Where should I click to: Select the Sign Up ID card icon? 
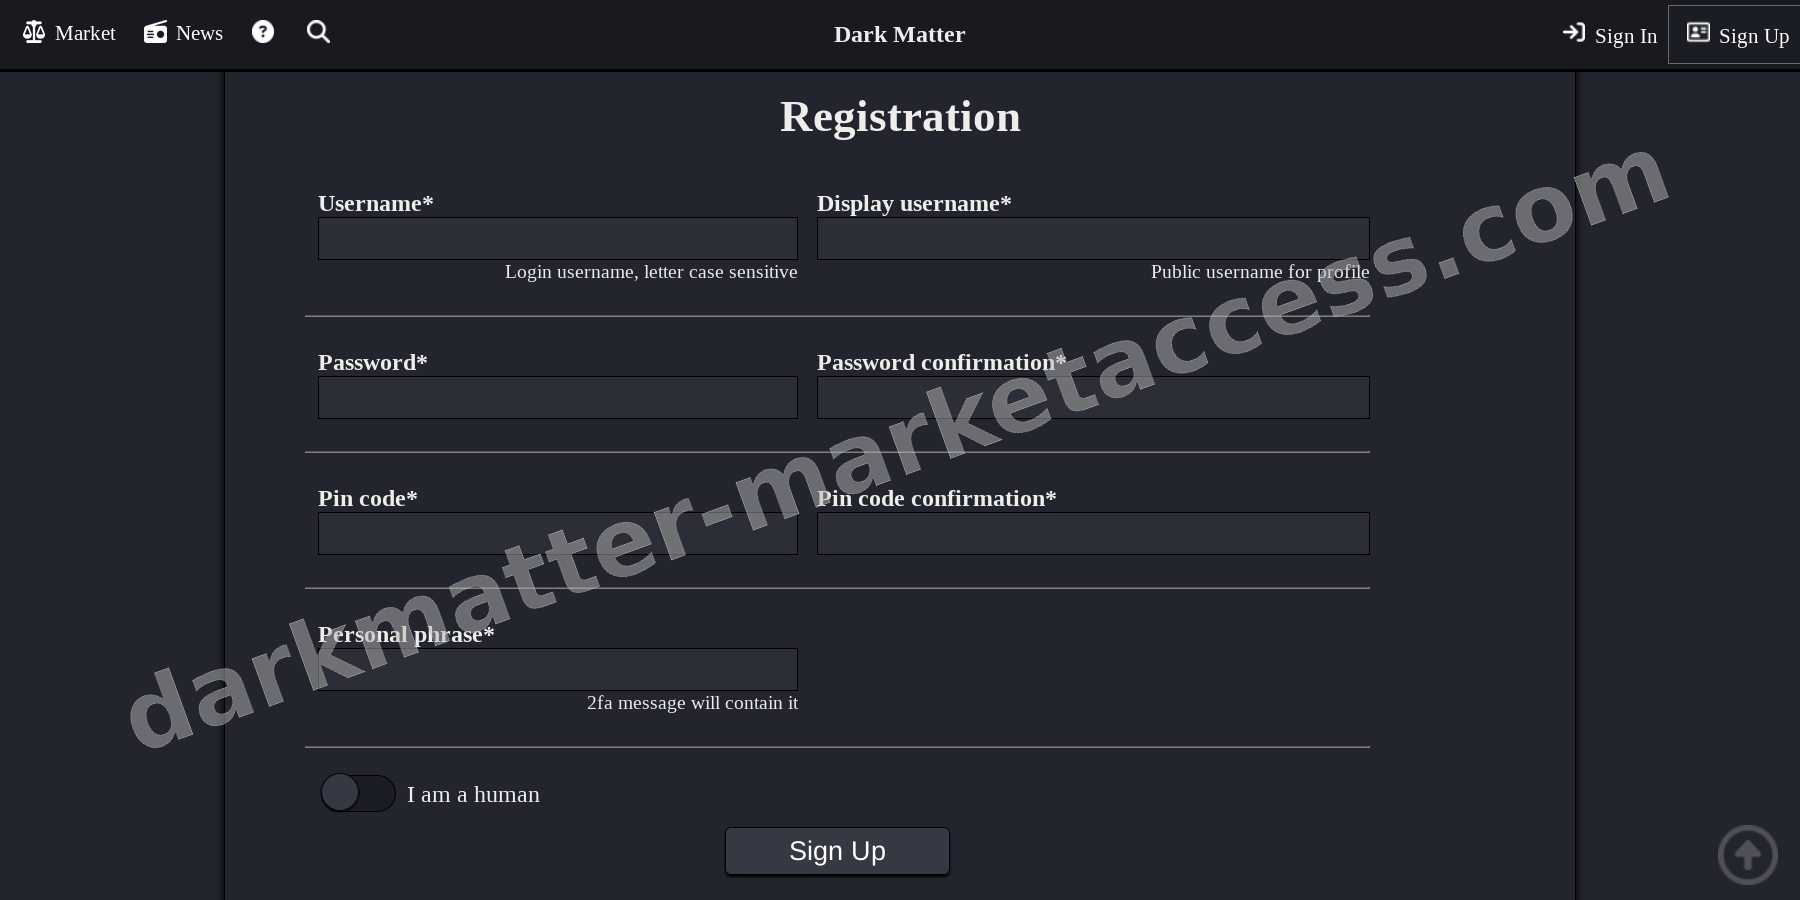1698,32
